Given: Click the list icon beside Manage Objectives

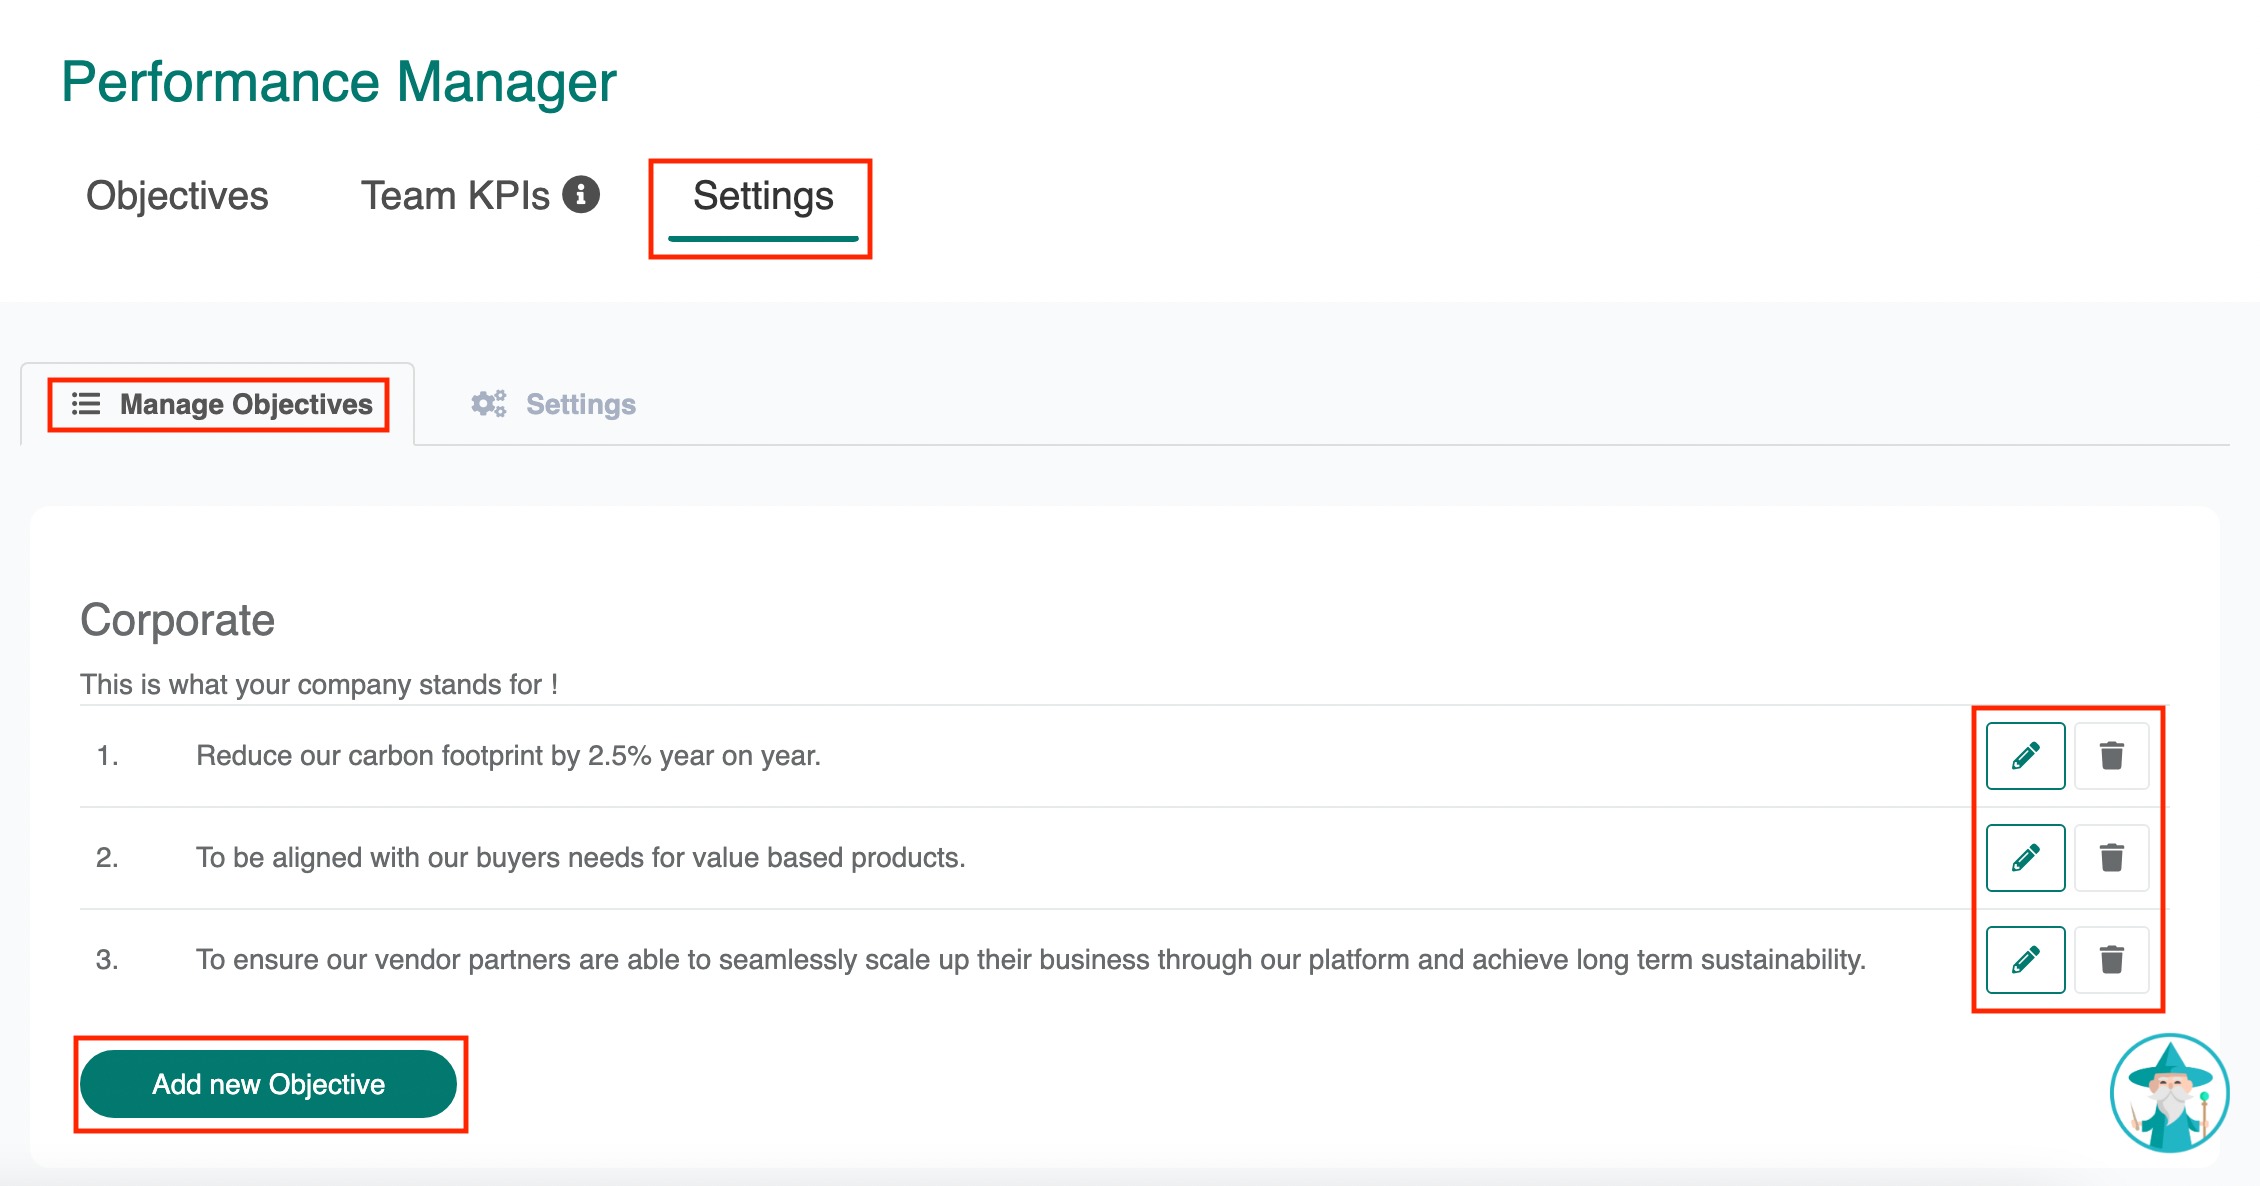Looking at the screenshot, I should tap(86, 404).
